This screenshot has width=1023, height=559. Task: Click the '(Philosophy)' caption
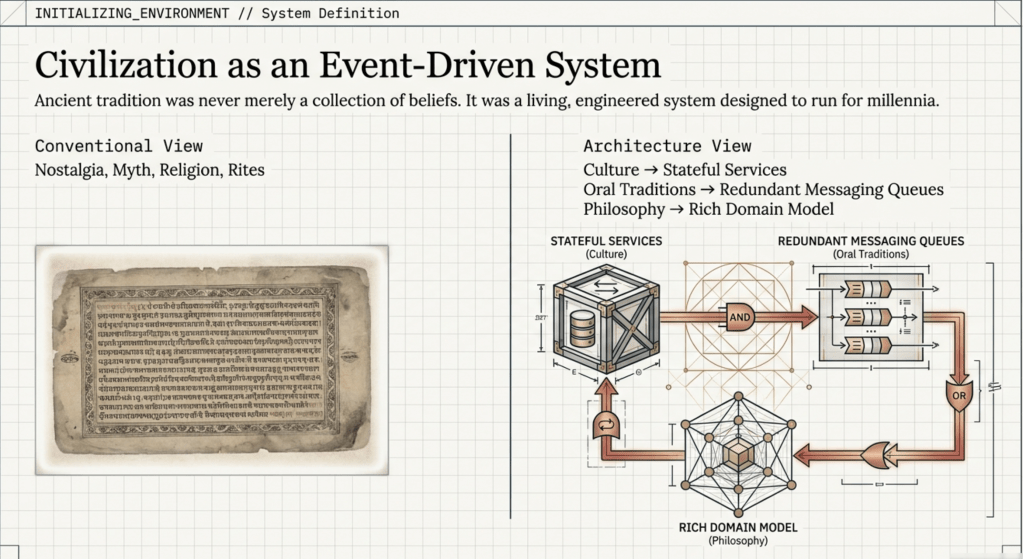tap(738, 541)
